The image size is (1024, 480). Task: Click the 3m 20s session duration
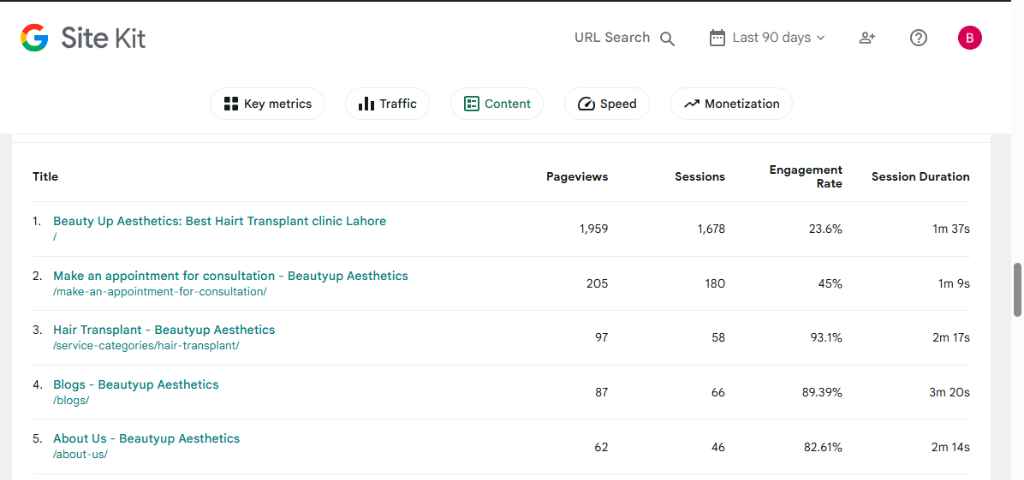tap(950, 392)
